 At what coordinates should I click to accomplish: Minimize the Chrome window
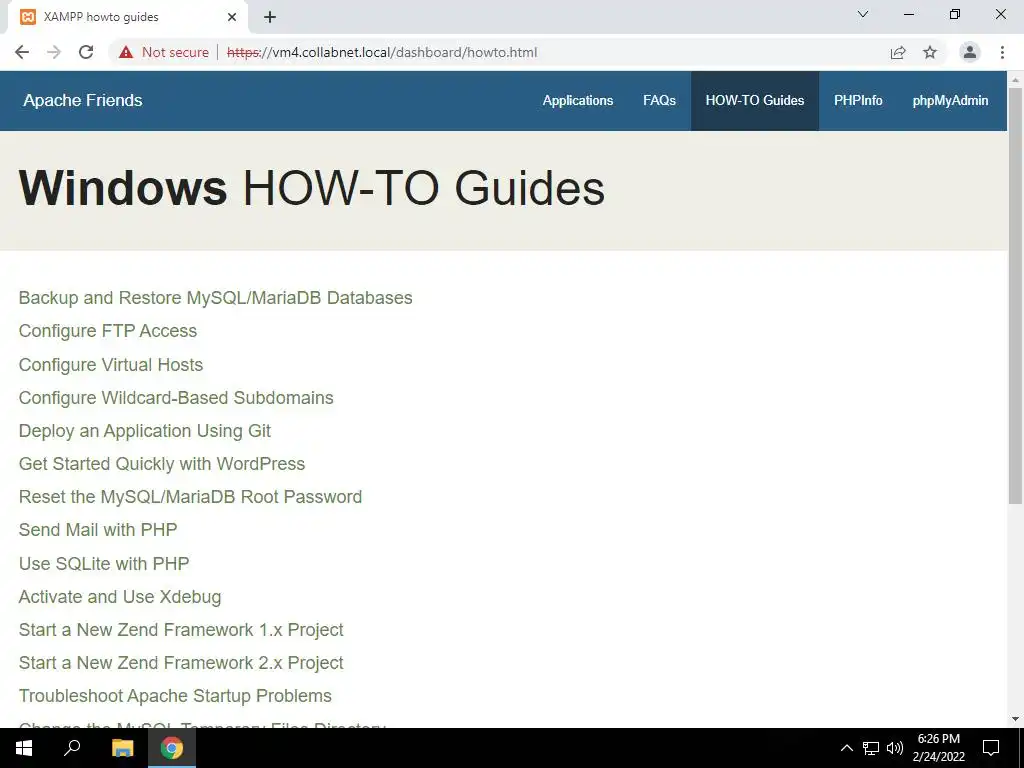[908, 14]
